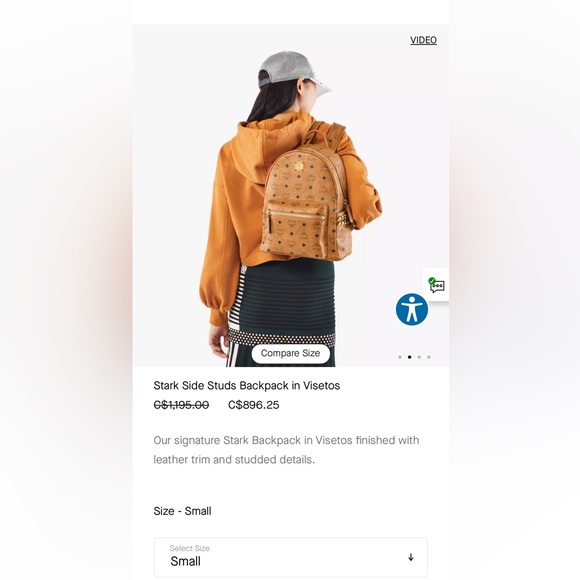Click the Small value in size field
The height and width of the screenshot is (580, 580).
point(185,562)
